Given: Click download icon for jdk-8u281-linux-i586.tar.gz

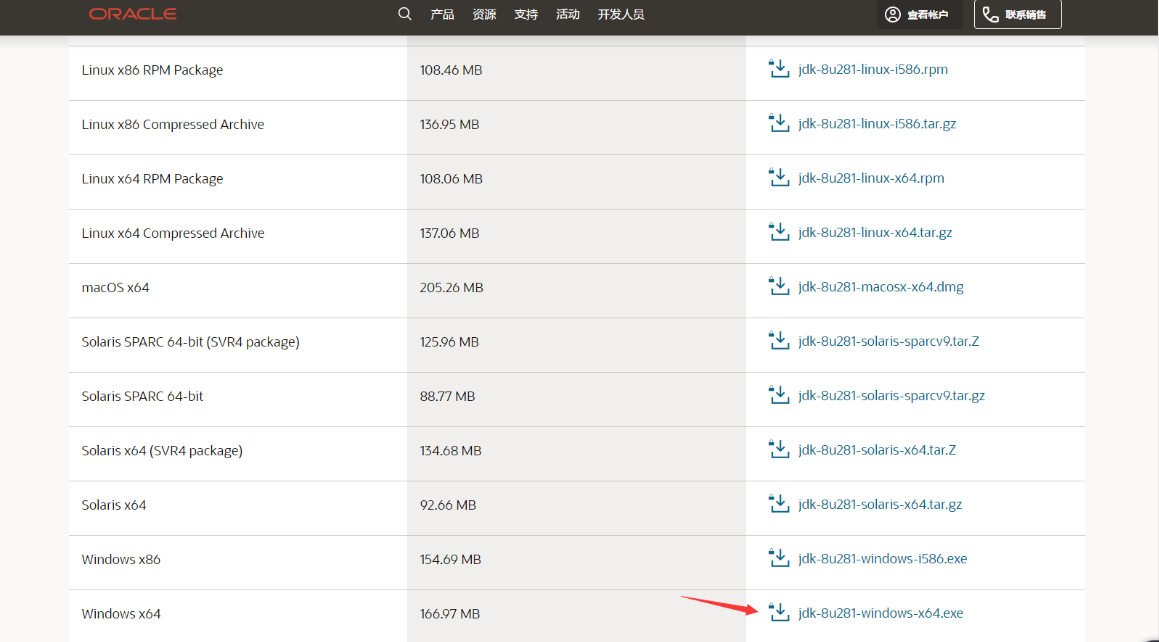Looking at the screenshot, I should [x=779, y=123].
